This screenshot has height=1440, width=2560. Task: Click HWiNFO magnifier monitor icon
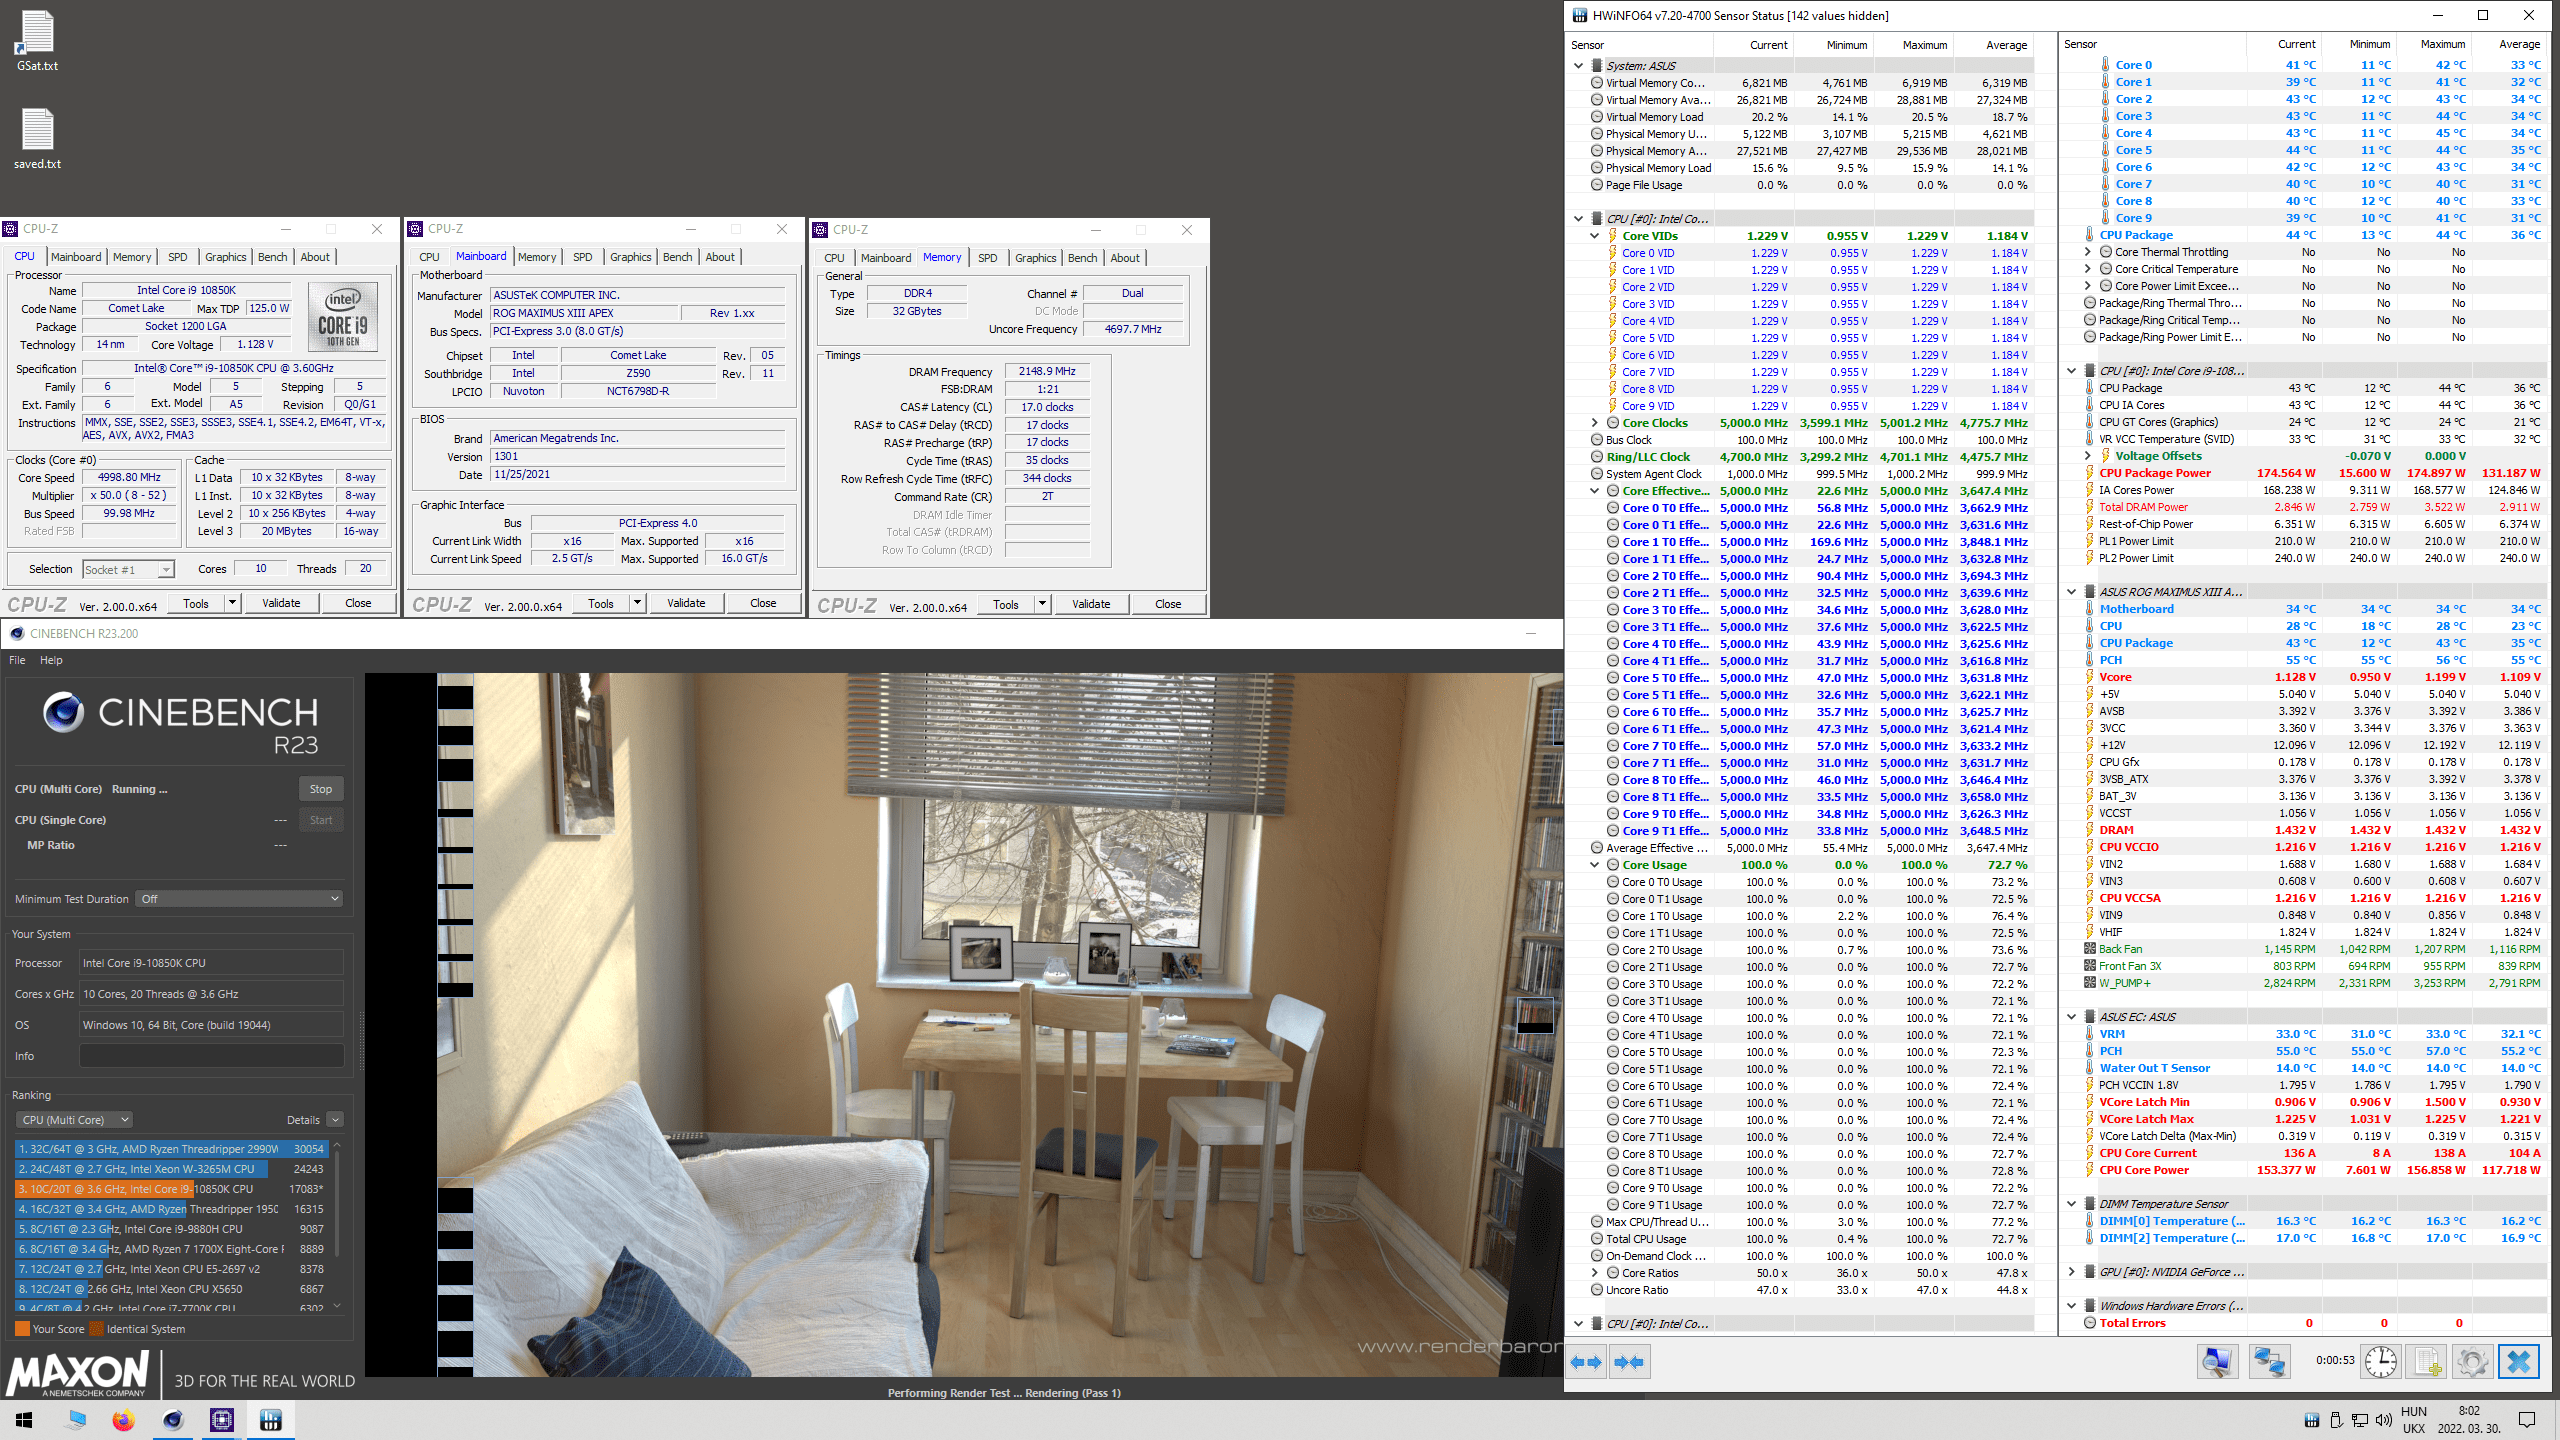[2217, 1362]
